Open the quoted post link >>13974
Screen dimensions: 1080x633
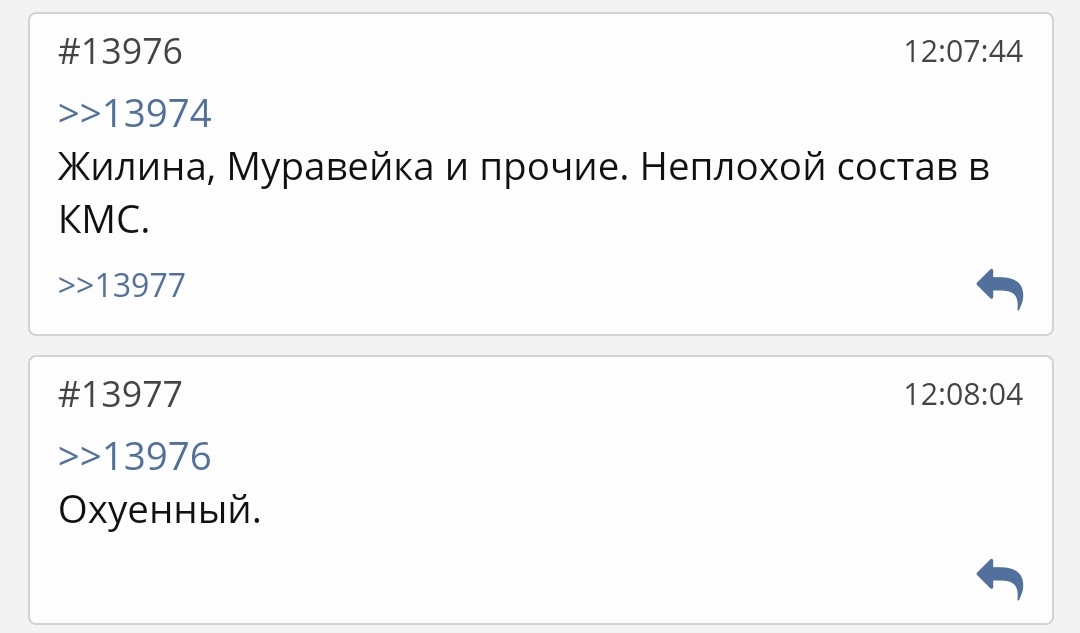click(135, 114)
